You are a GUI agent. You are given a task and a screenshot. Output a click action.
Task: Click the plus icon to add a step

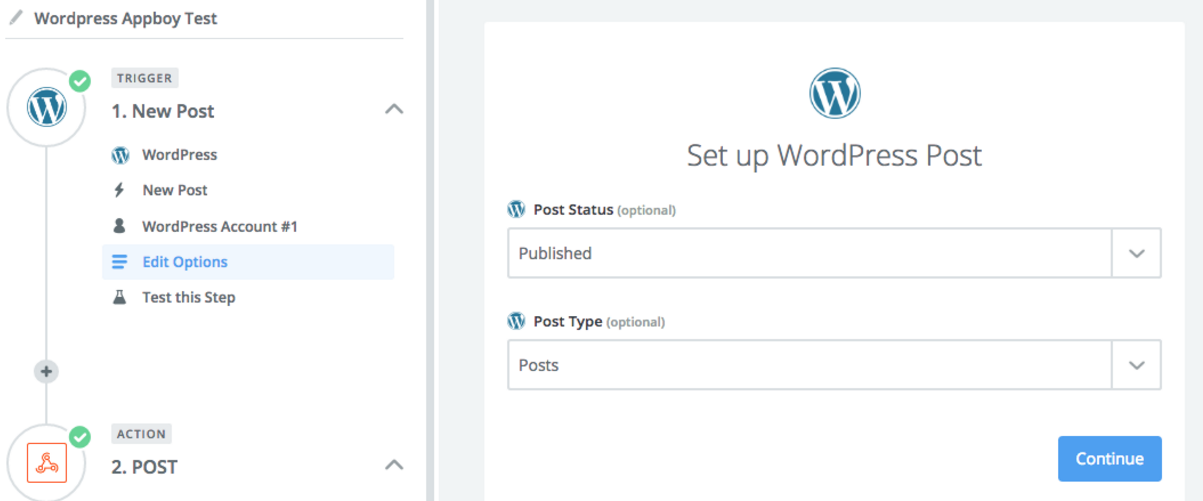pyautogui.click(x=46, y=371)
